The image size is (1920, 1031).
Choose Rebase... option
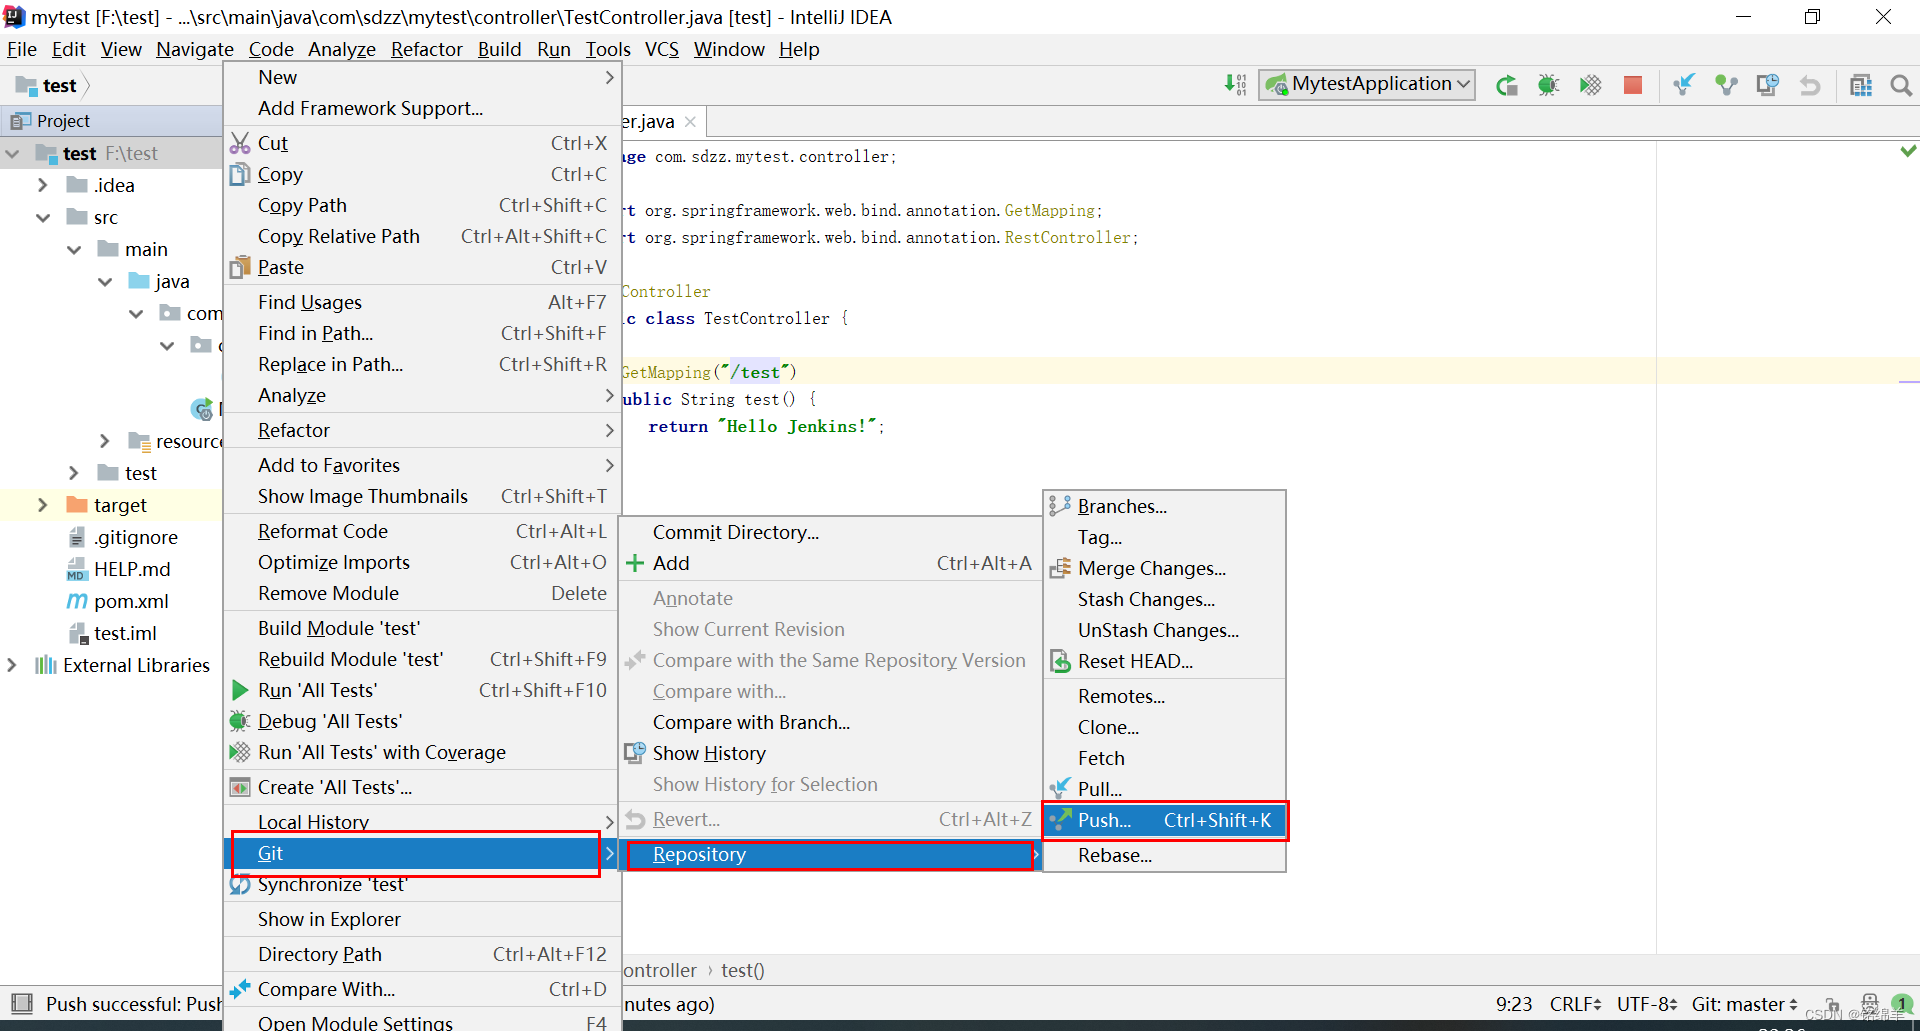coord(1164,855)
